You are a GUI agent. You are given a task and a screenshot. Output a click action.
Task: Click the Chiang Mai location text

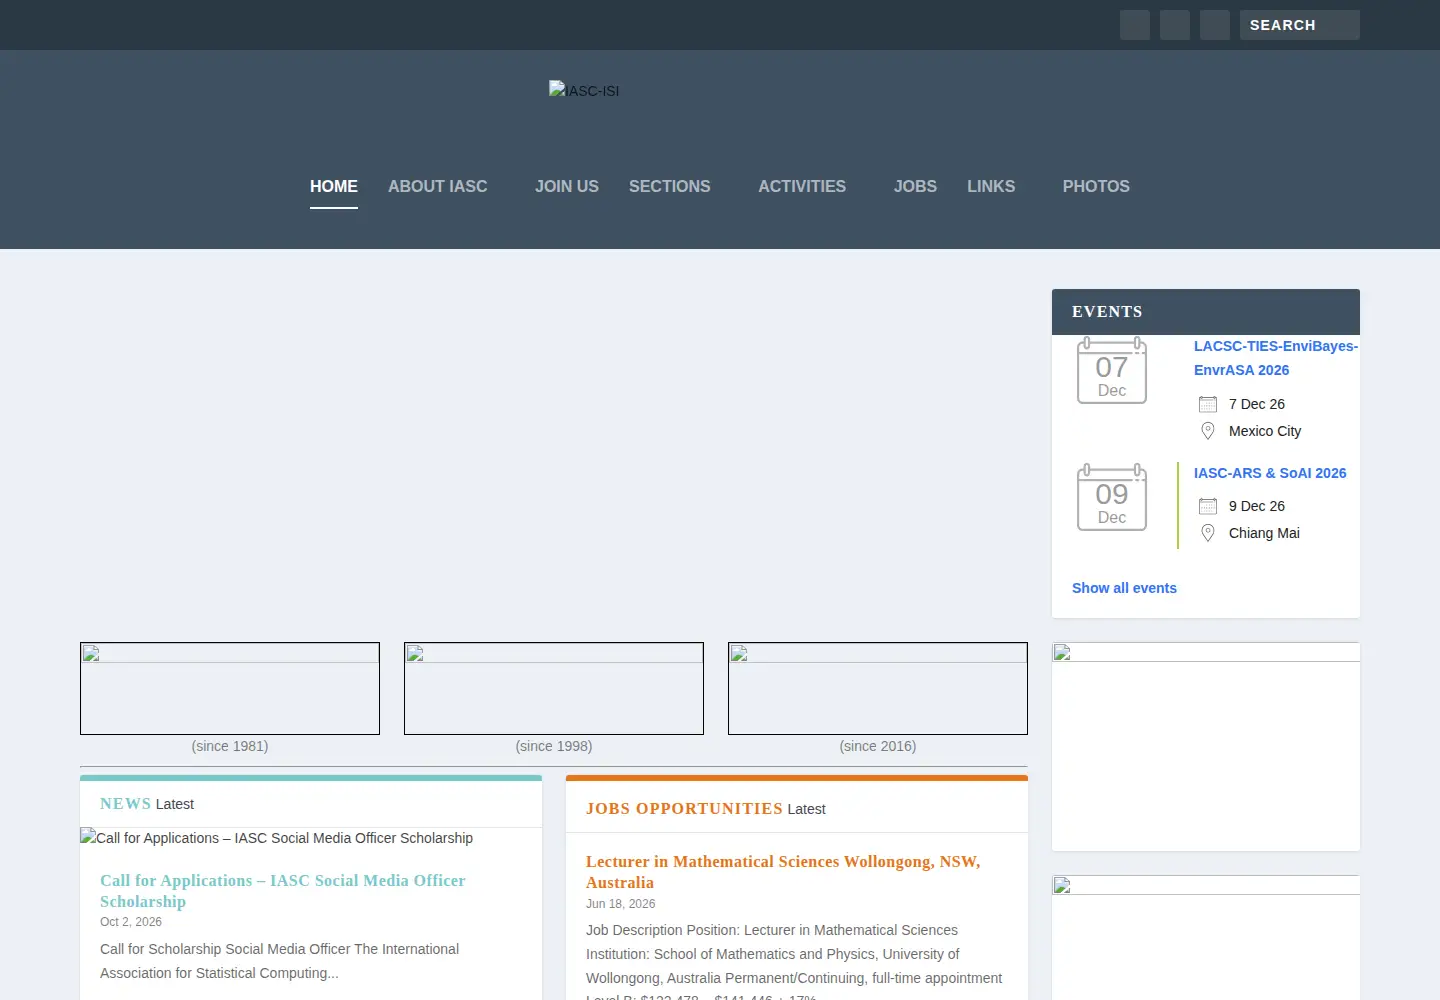click(1264, 533)
